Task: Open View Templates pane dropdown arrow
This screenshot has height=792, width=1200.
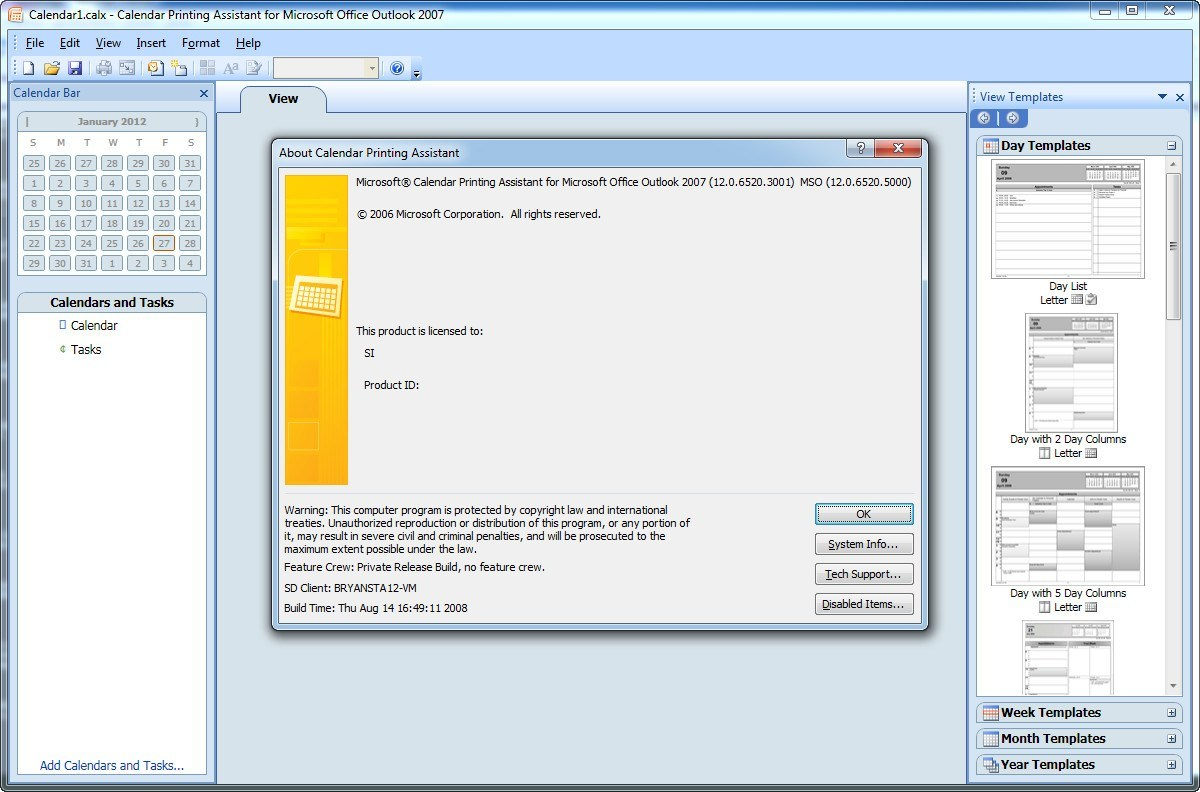Action: pyautogui.click(x=1162, y=97)
